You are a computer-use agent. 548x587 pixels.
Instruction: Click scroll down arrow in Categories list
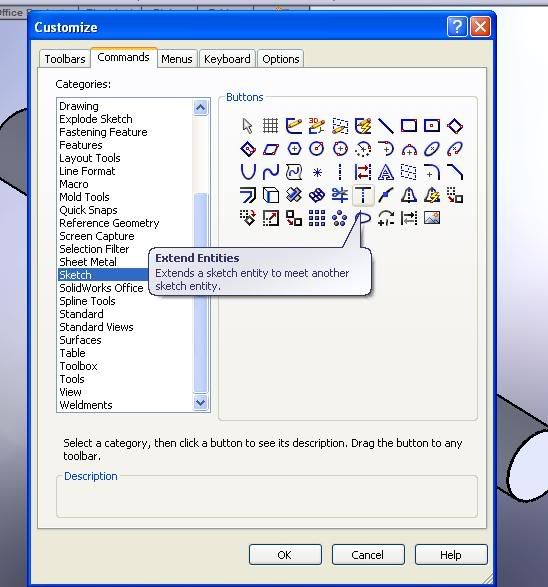(201, 403)
